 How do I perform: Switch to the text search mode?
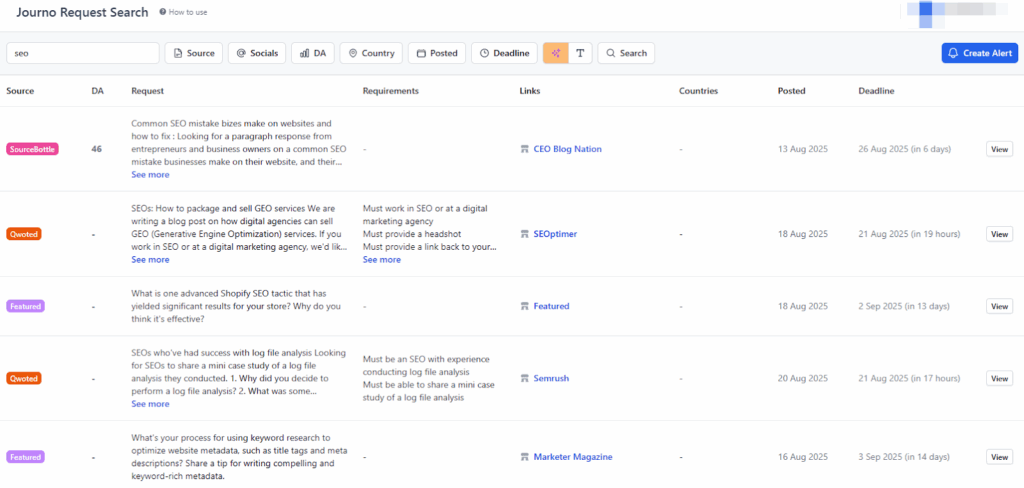pyautogui.click(x=580, y=53)
